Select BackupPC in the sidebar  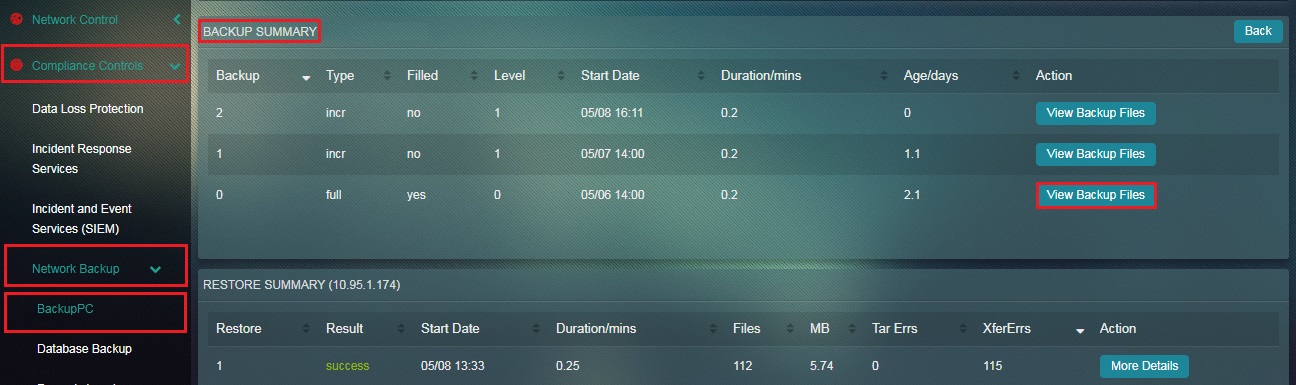(x=66, y=309)
